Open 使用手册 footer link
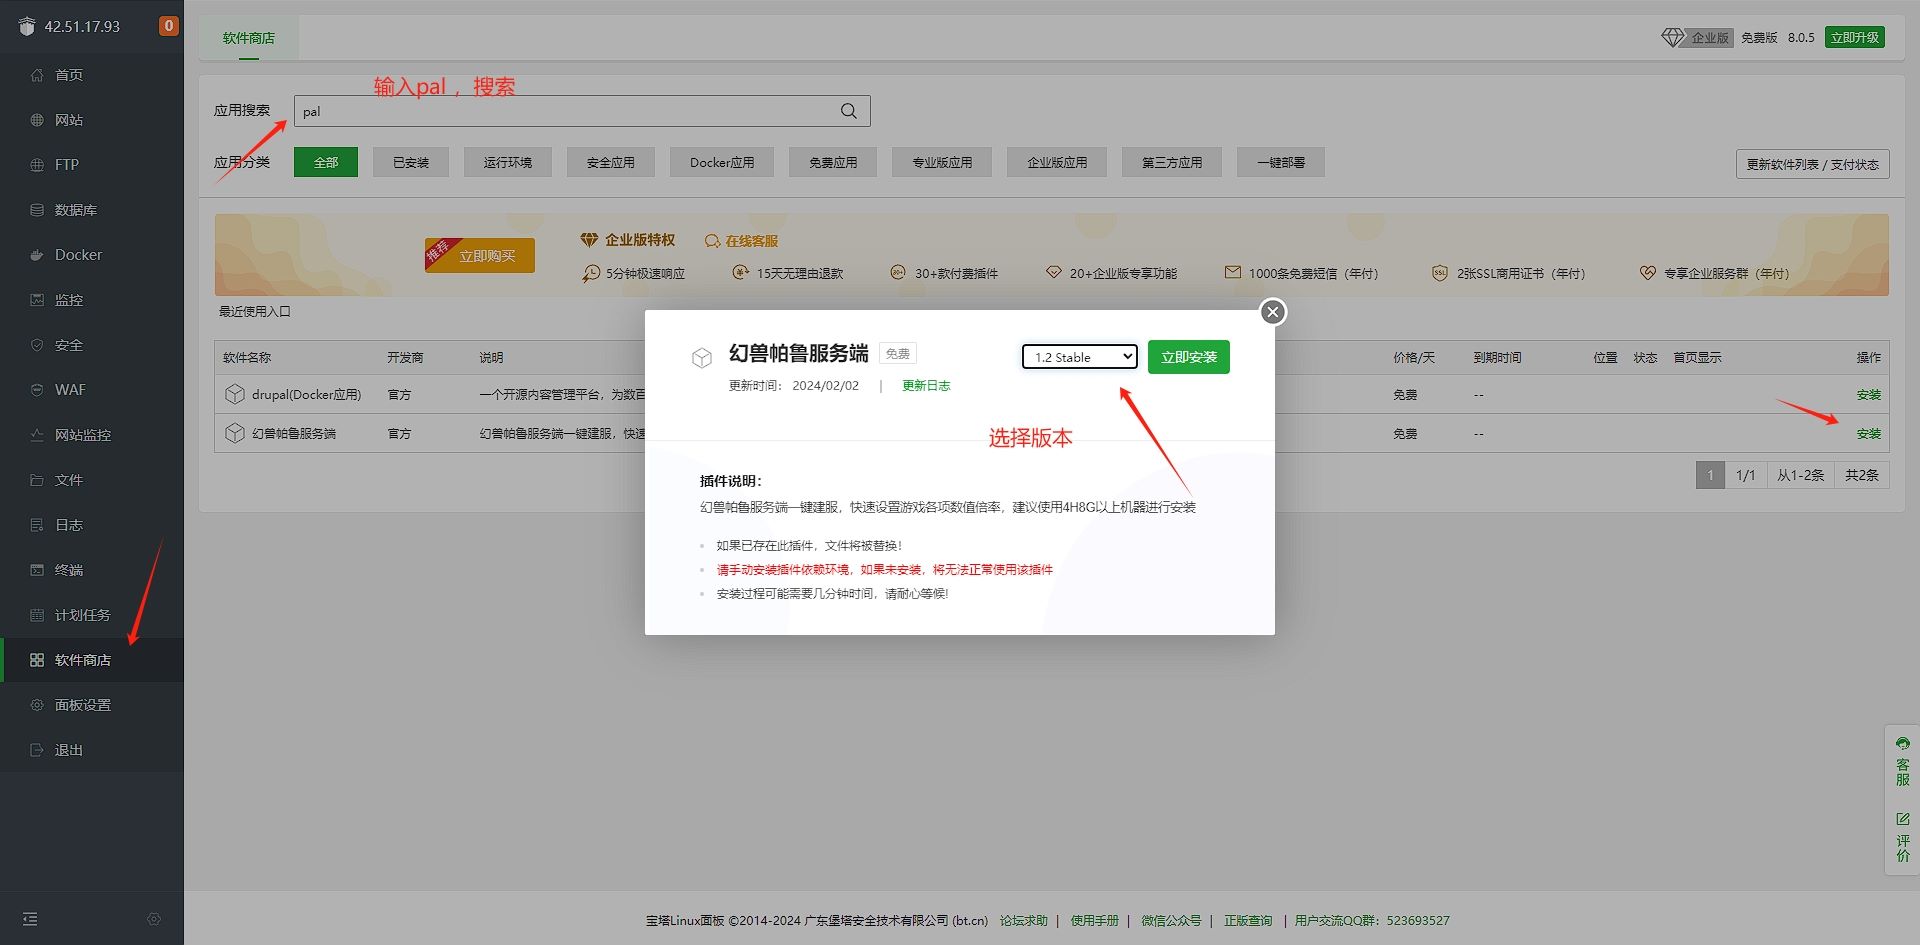1920x945 pixels. click(x=1094, y=921)
